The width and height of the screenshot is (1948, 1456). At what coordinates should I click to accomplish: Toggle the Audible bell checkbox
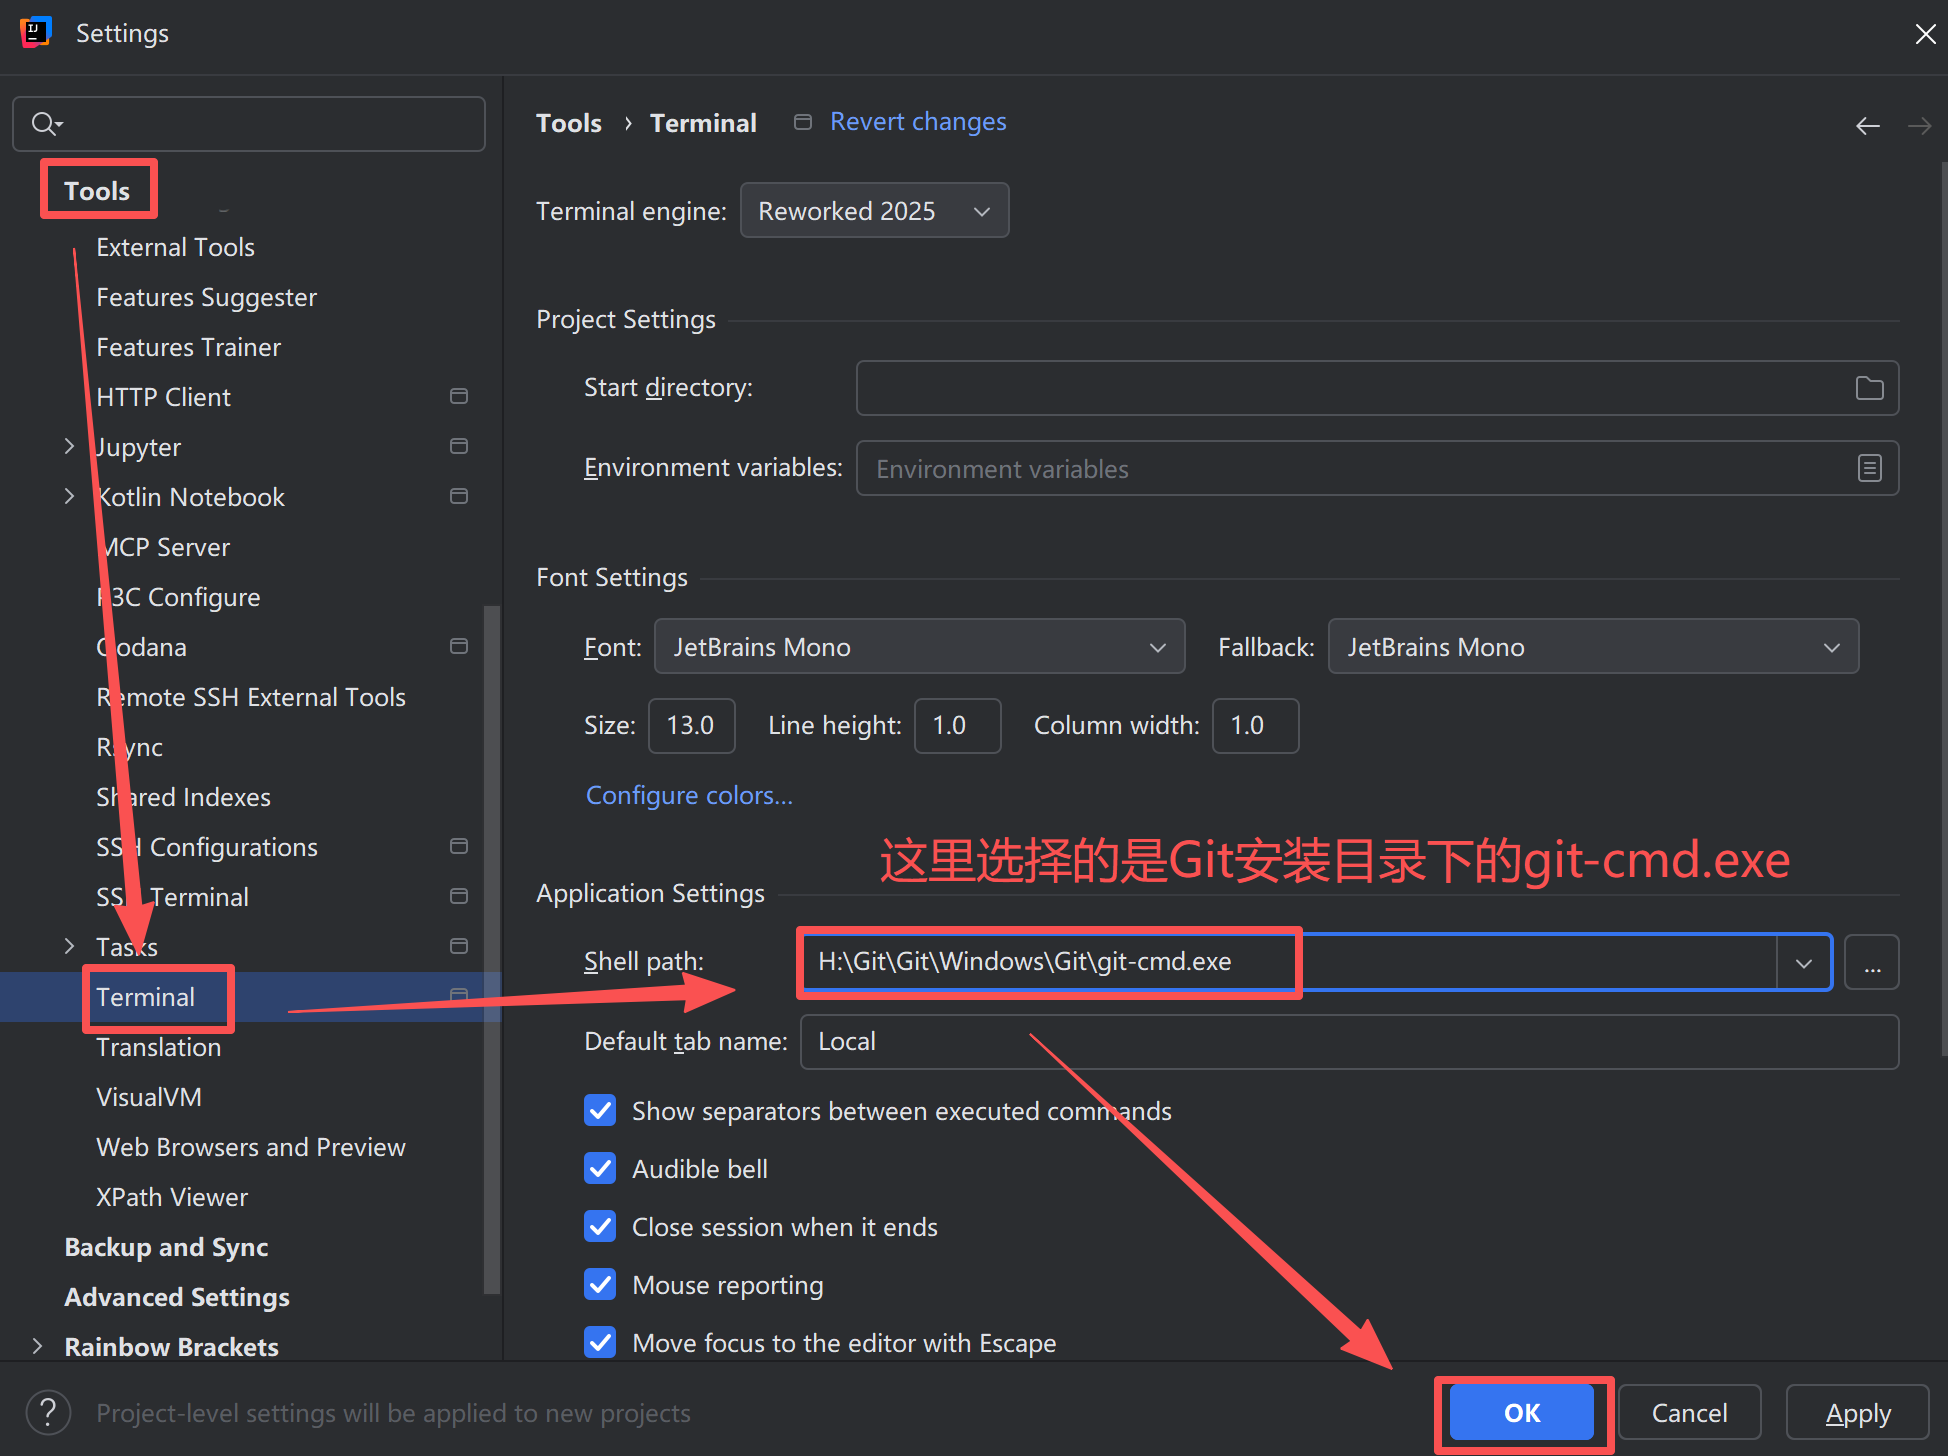600,1169
